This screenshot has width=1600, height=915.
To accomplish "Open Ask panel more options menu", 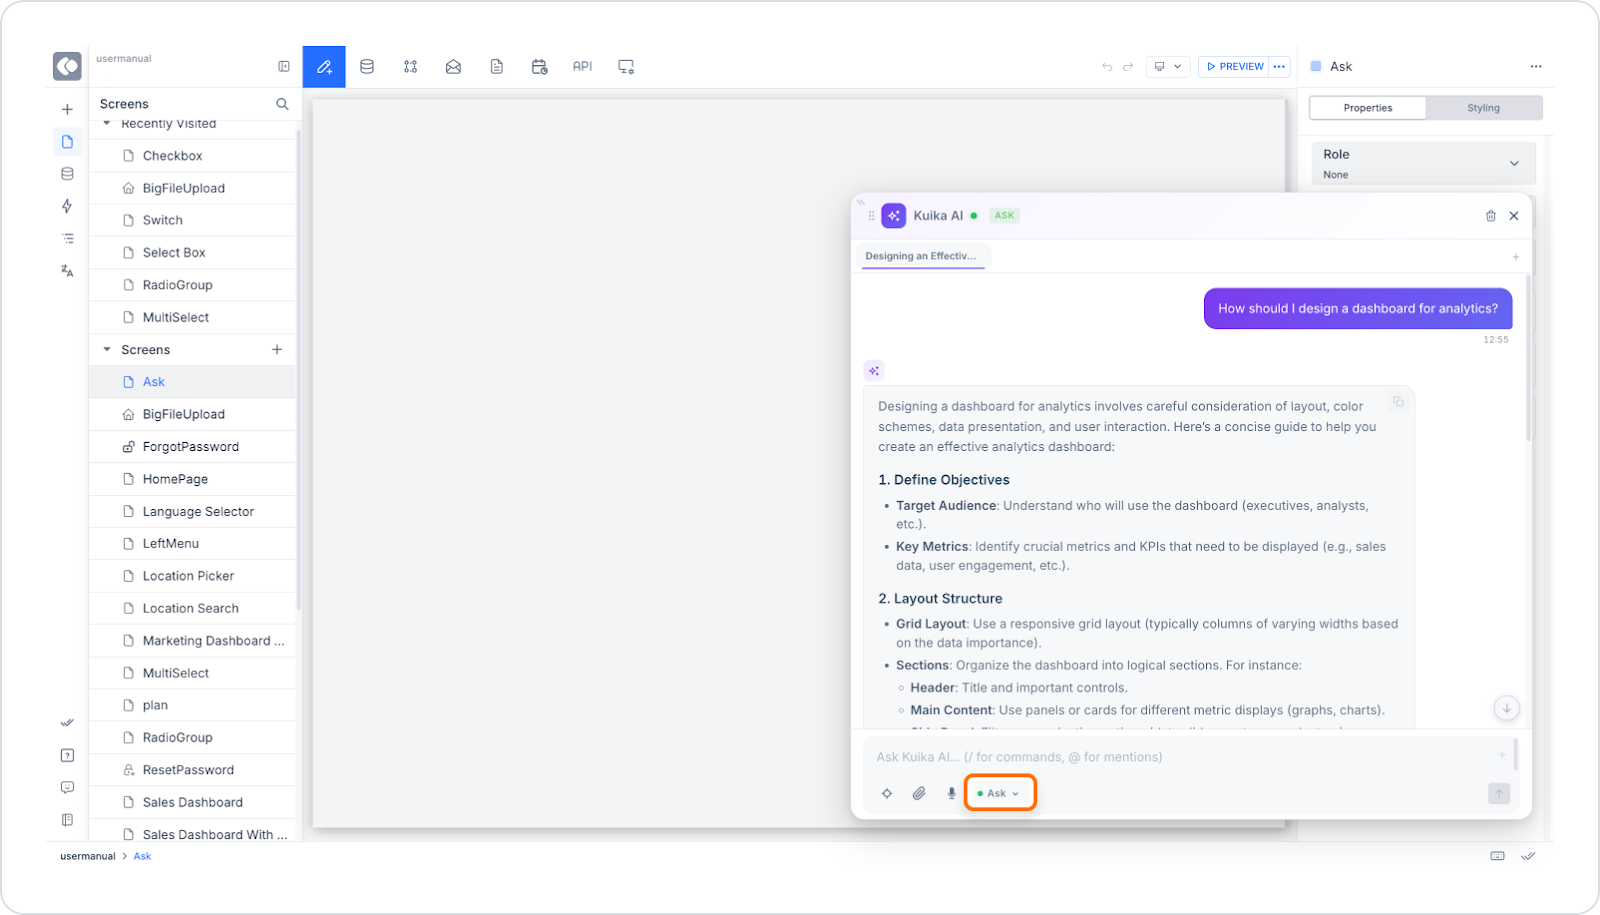I will click(1535, 67).
